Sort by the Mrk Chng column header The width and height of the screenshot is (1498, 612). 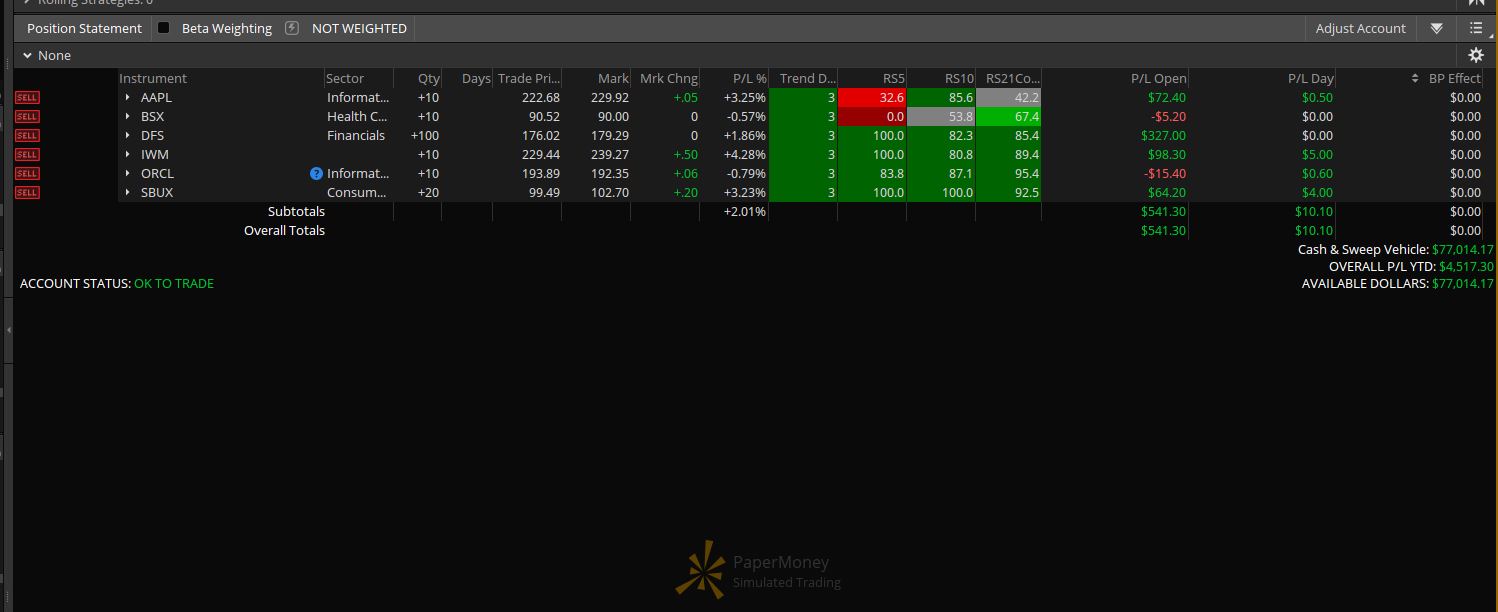click(x=669, y=79)
